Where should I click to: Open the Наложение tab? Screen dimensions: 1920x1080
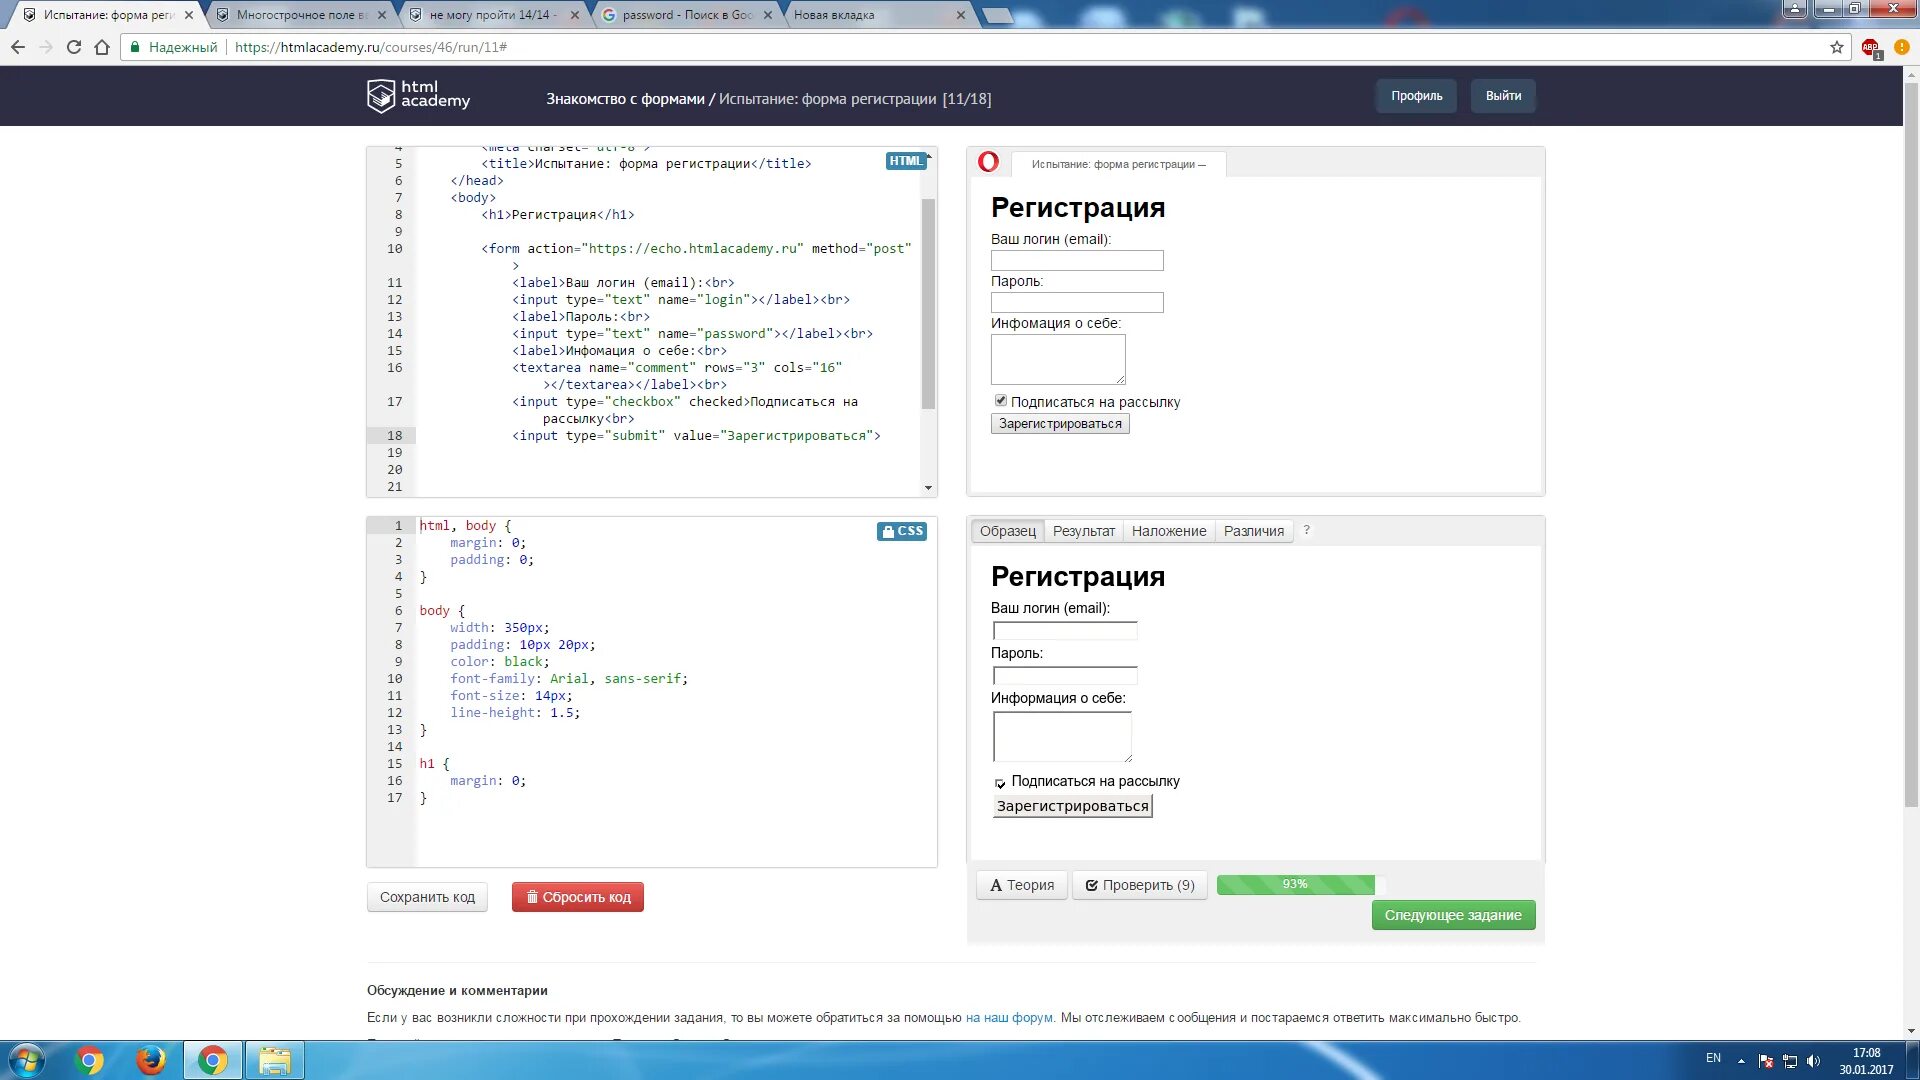tap(1168, 531)
